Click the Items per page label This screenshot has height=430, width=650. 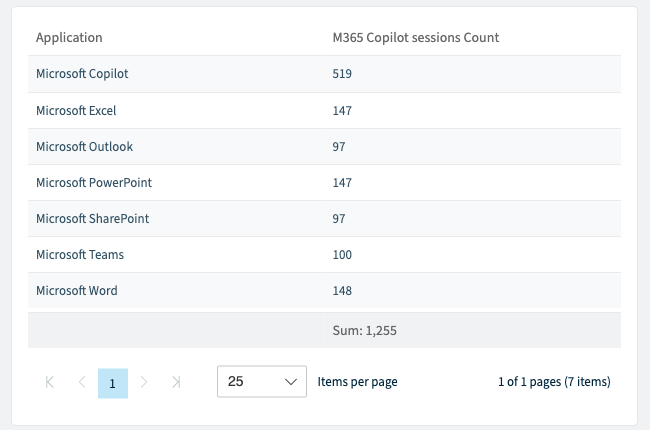(x=357, y=381)
